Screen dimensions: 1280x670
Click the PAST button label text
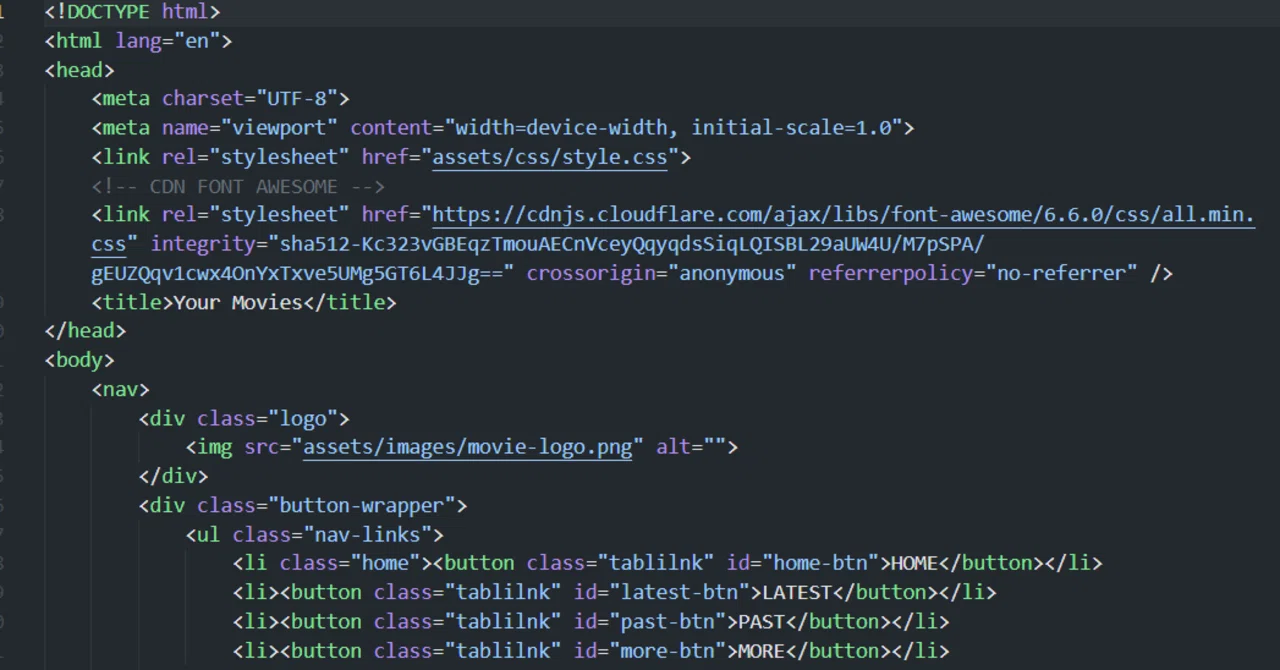coord(761,621)
